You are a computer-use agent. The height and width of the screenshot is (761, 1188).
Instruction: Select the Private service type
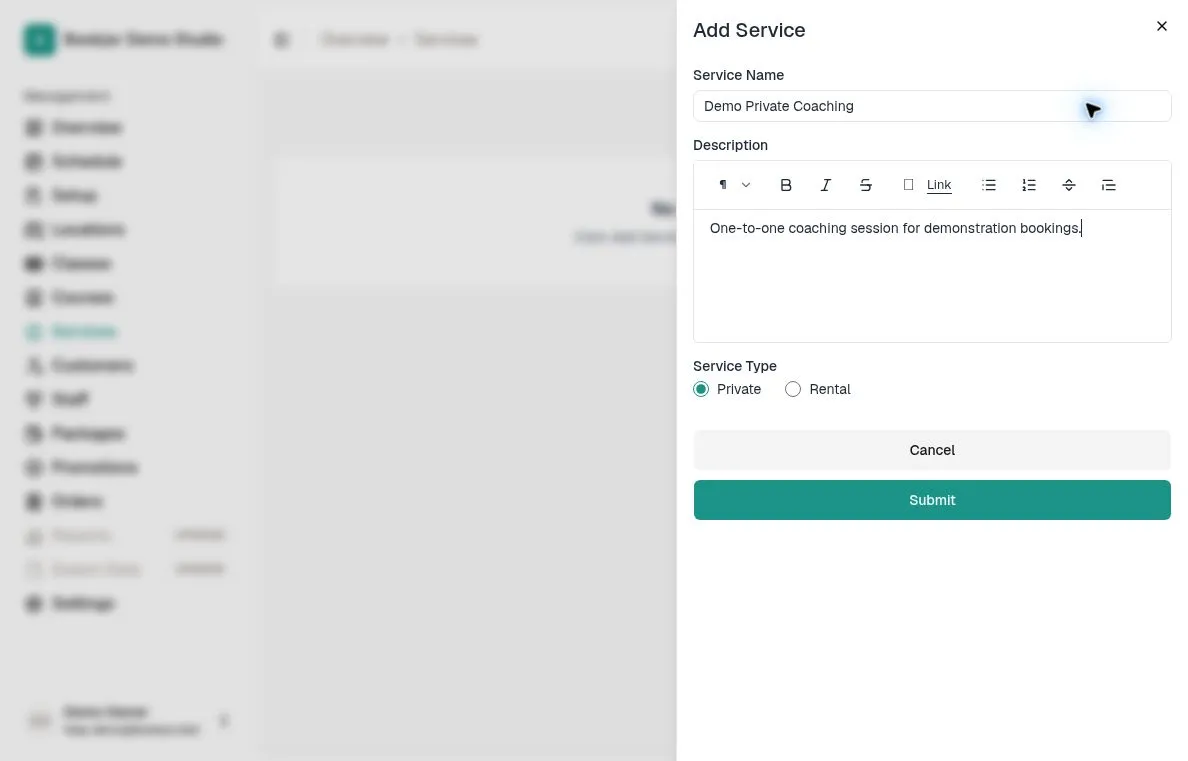701,389
